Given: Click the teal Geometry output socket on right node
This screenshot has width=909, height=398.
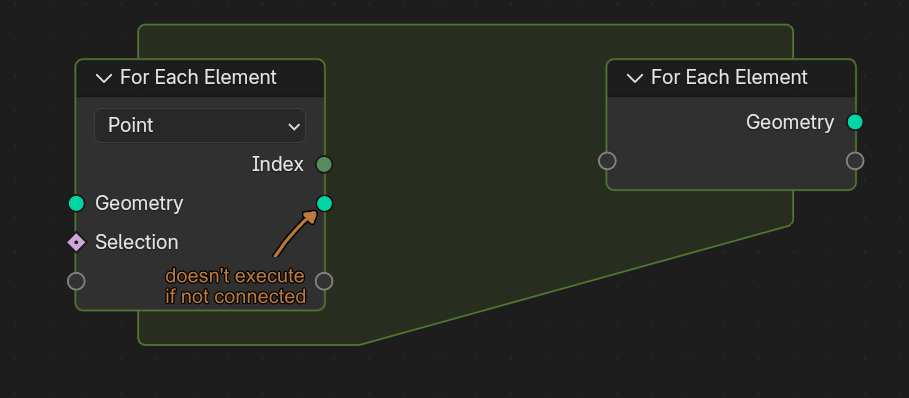Looking at the screenshot, I should (x=855, y=122).
